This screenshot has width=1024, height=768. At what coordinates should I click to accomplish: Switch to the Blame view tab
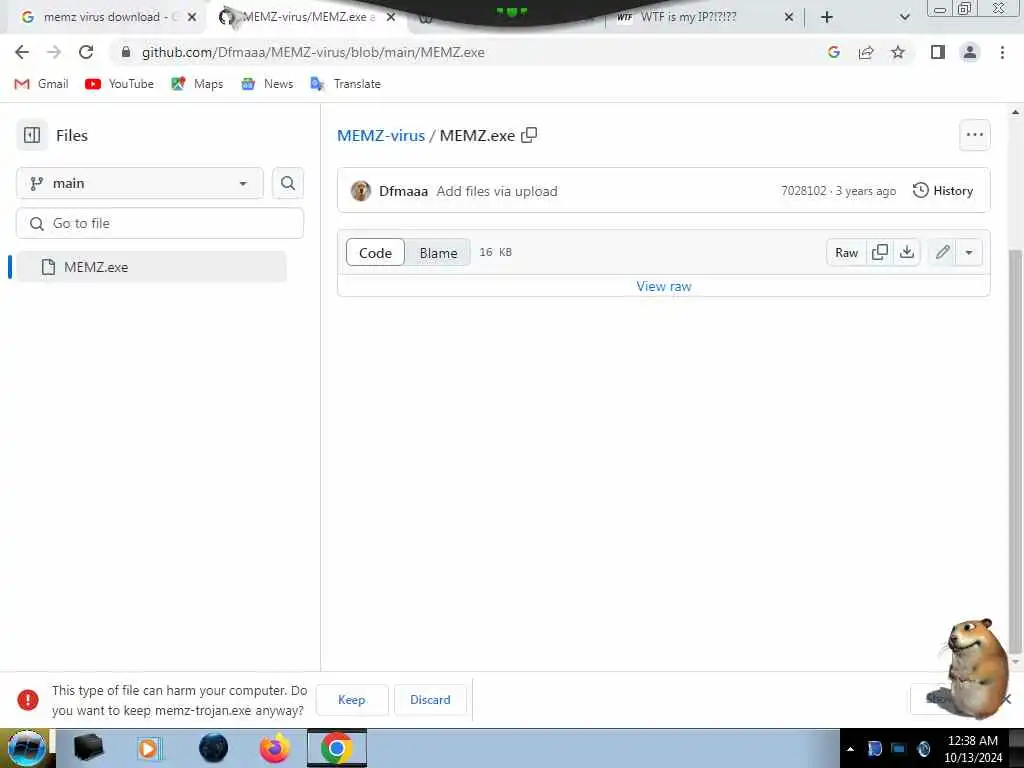pyautogui.click(x=438, y=253)
